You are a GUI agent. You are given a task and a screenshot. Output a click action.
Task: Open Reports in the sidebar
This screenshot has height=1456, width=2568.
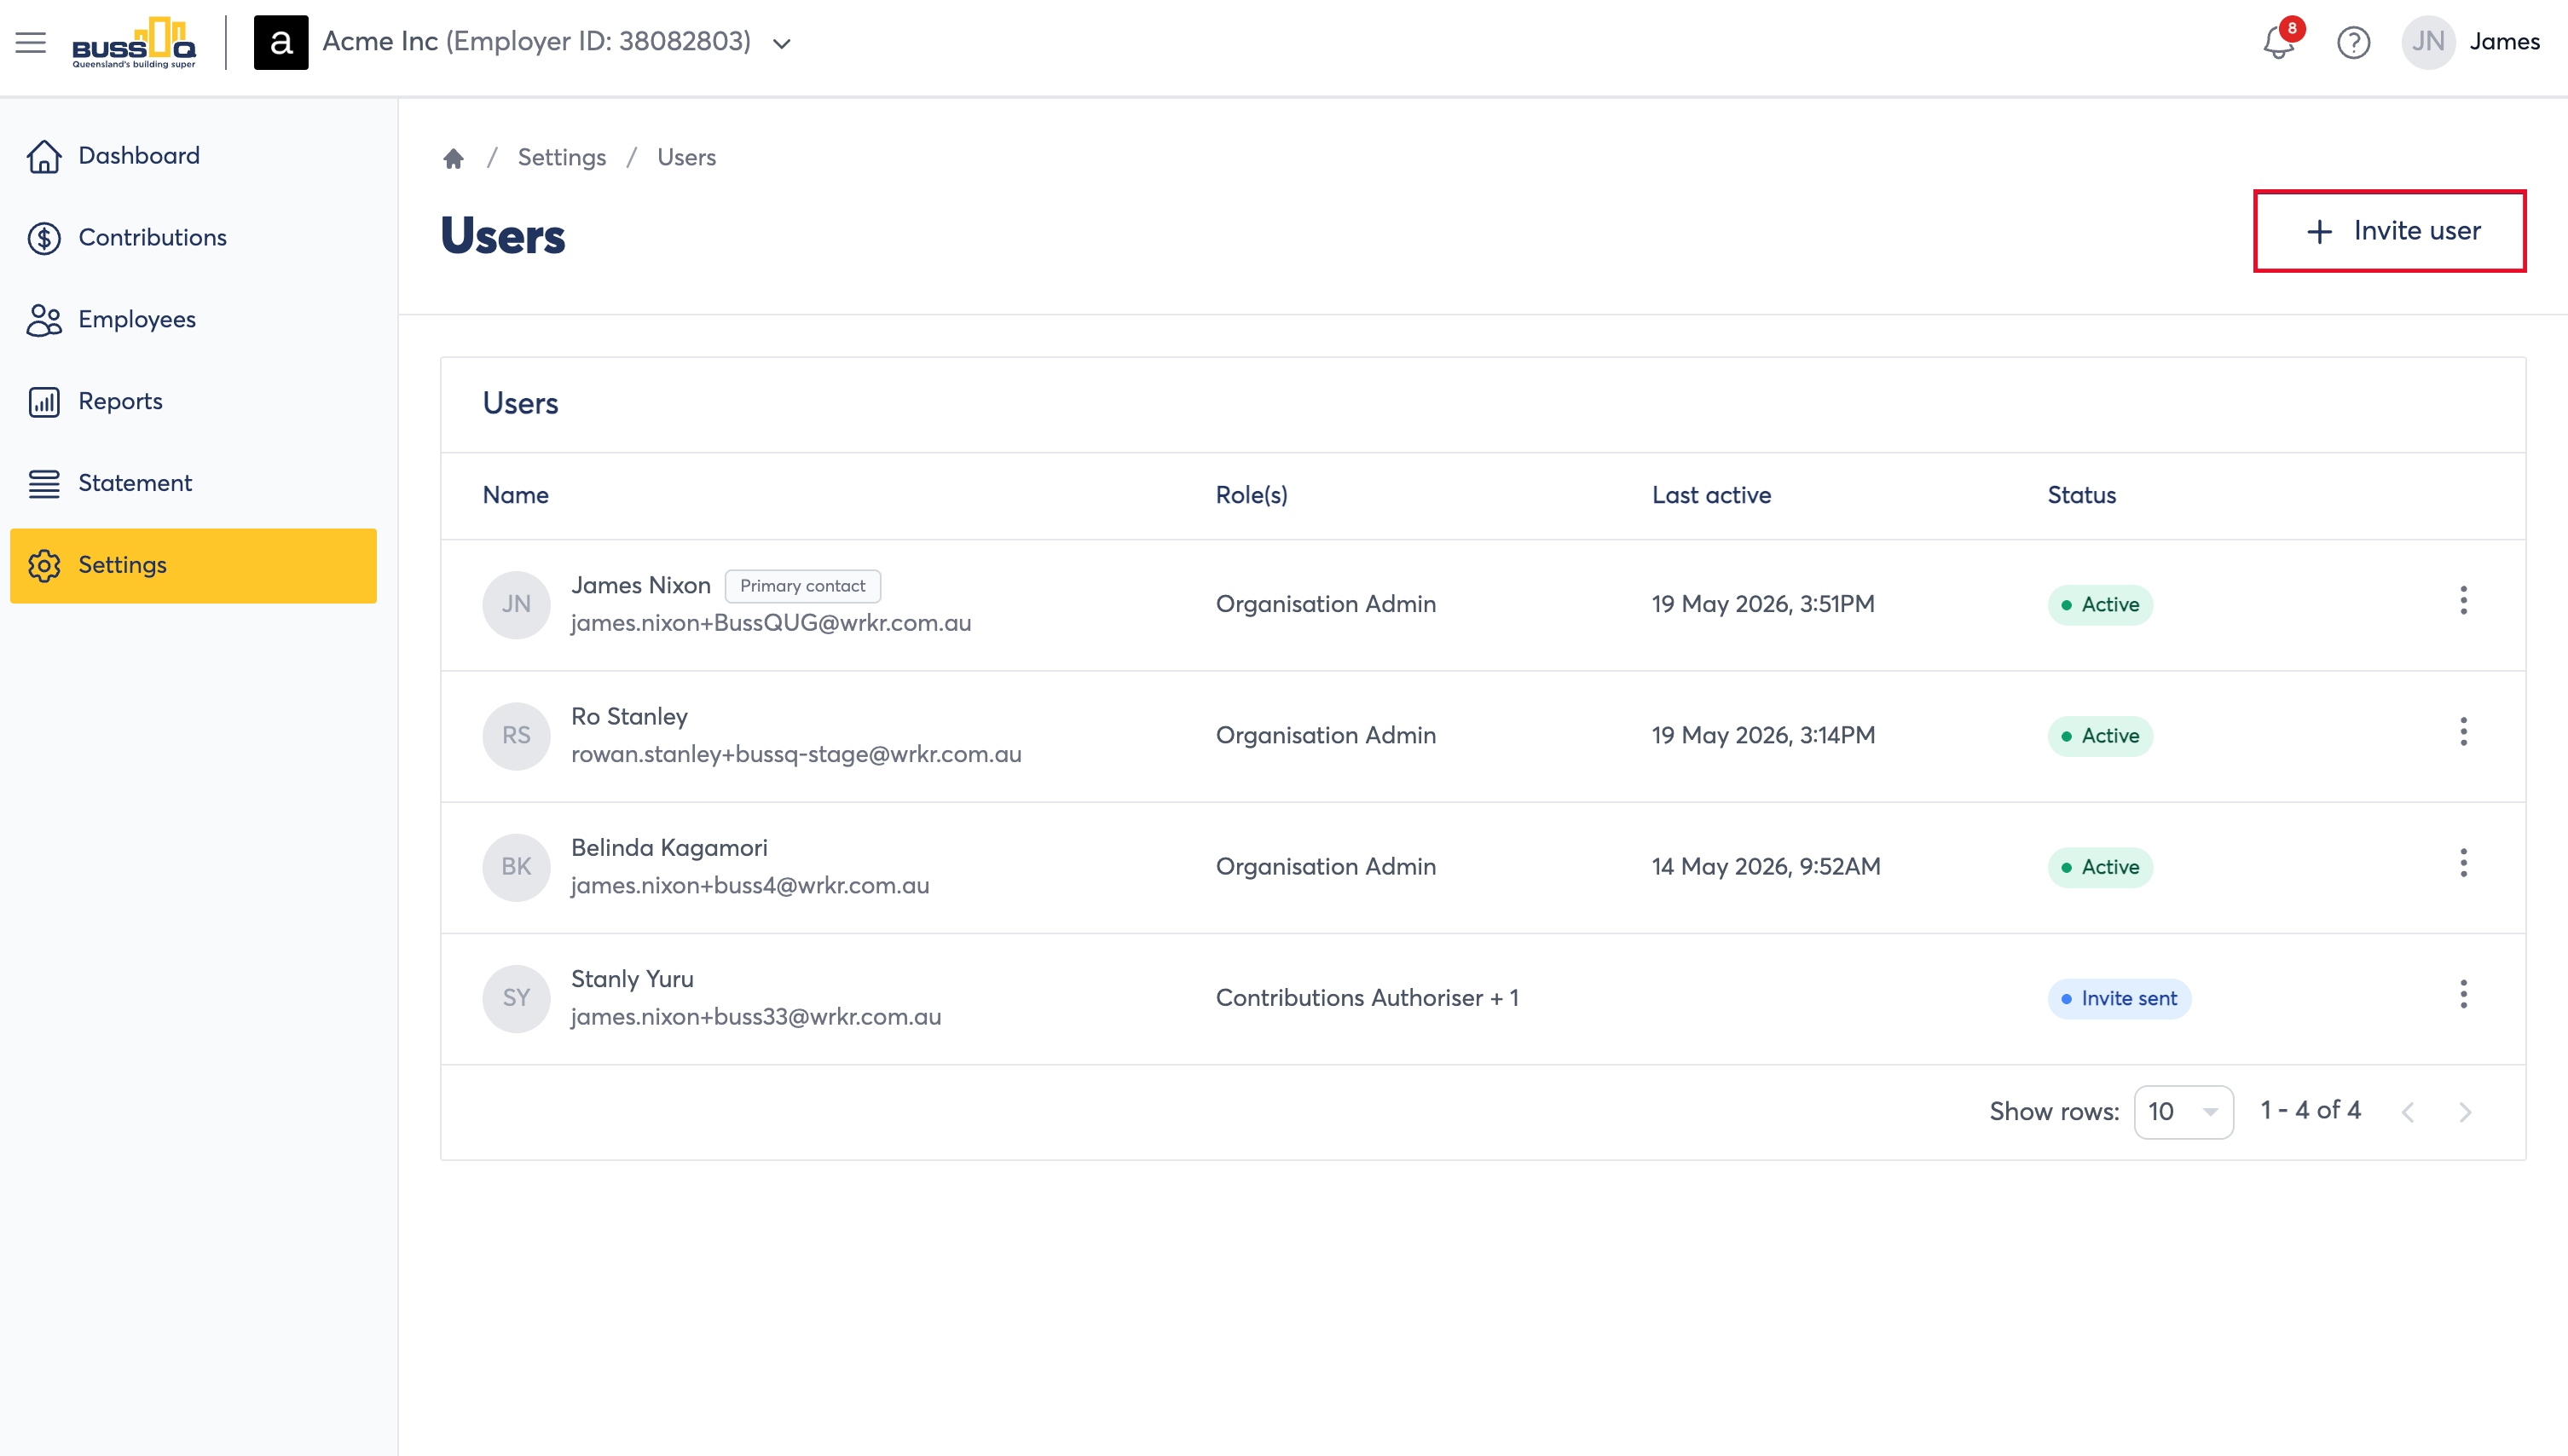[x=193, y=402]
